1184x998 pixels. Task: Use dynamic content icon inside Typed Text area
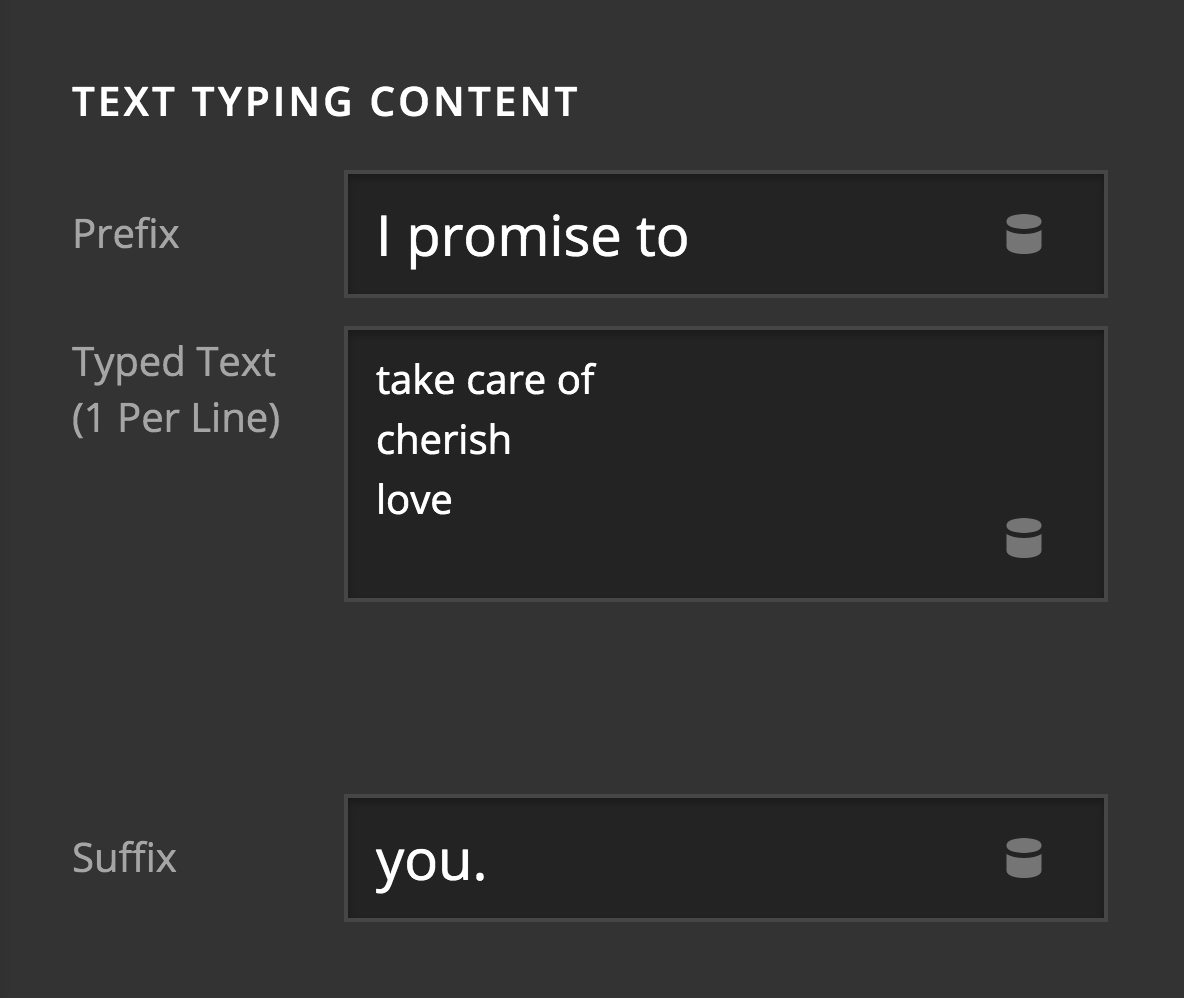click(1024, 539)
